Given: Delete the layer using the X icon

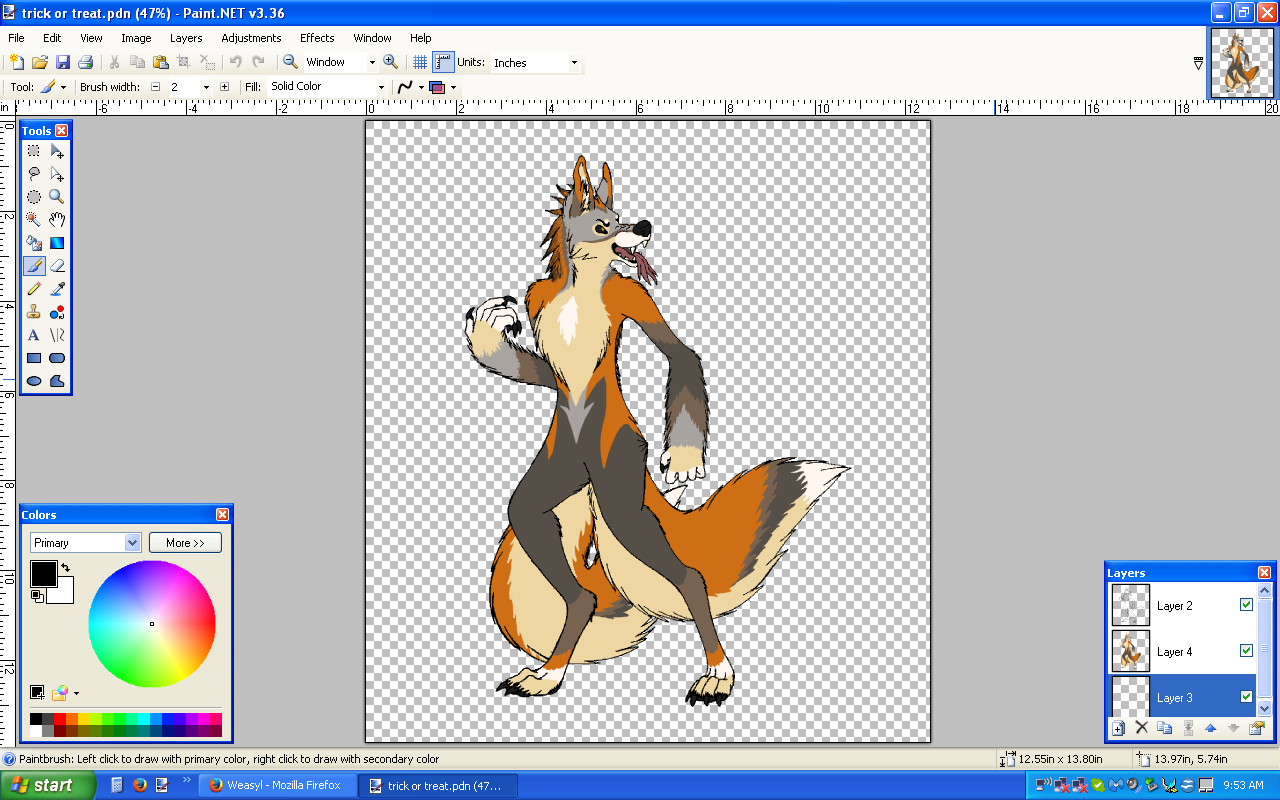Looking at the screenshot, I should (1142, 728).
